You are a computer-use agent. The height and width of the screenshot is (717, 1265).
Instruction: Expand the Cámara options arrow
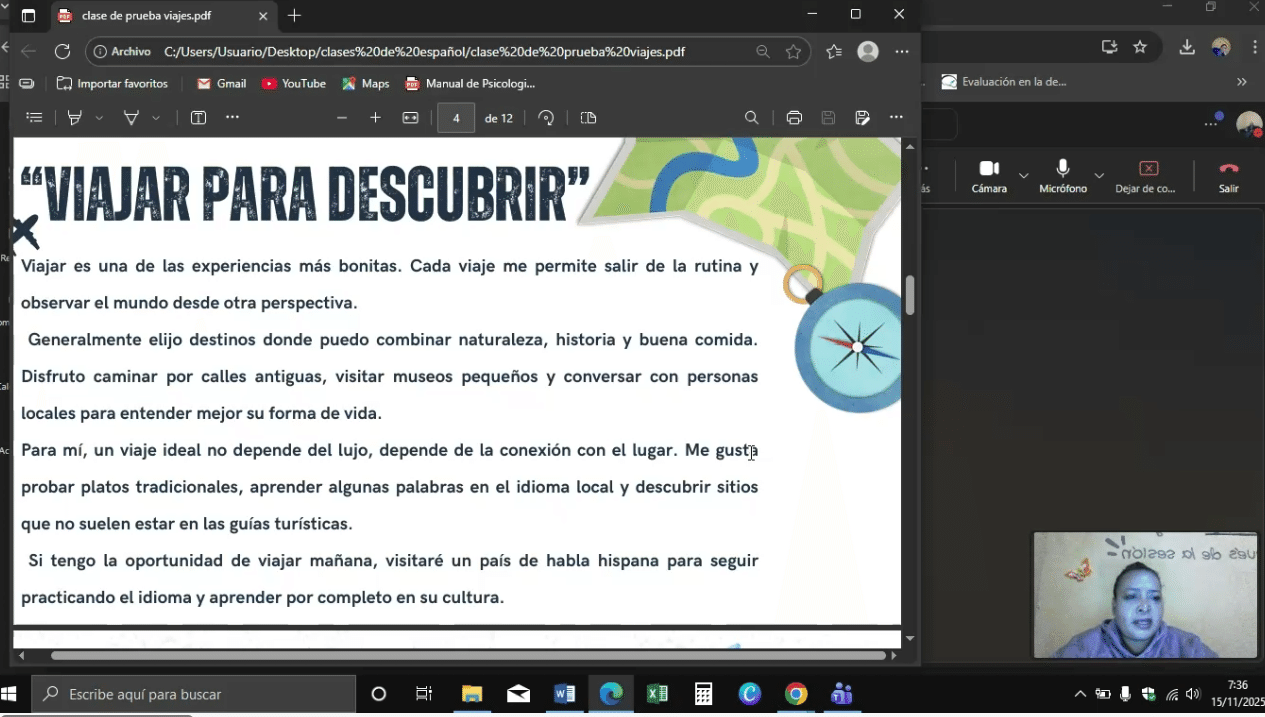pyautogui.click(x=1023, y=176)
